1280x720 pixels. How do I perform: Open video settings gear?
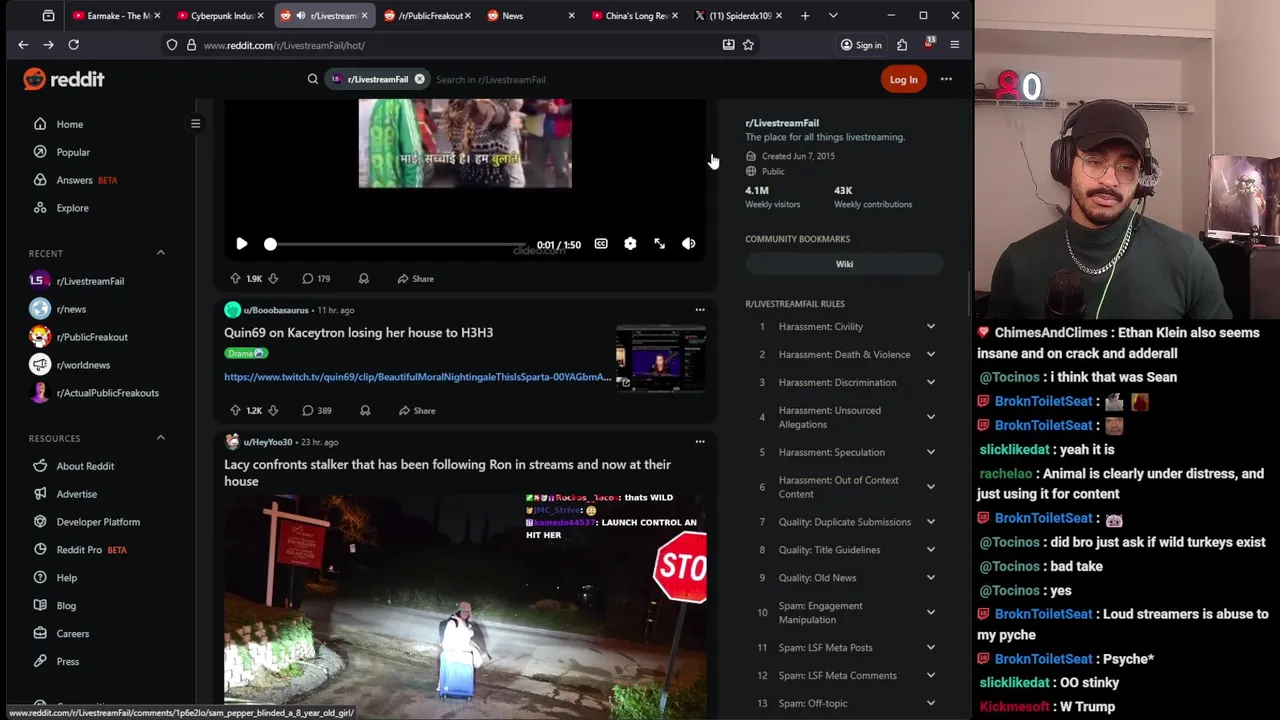[x=630, y=244]
